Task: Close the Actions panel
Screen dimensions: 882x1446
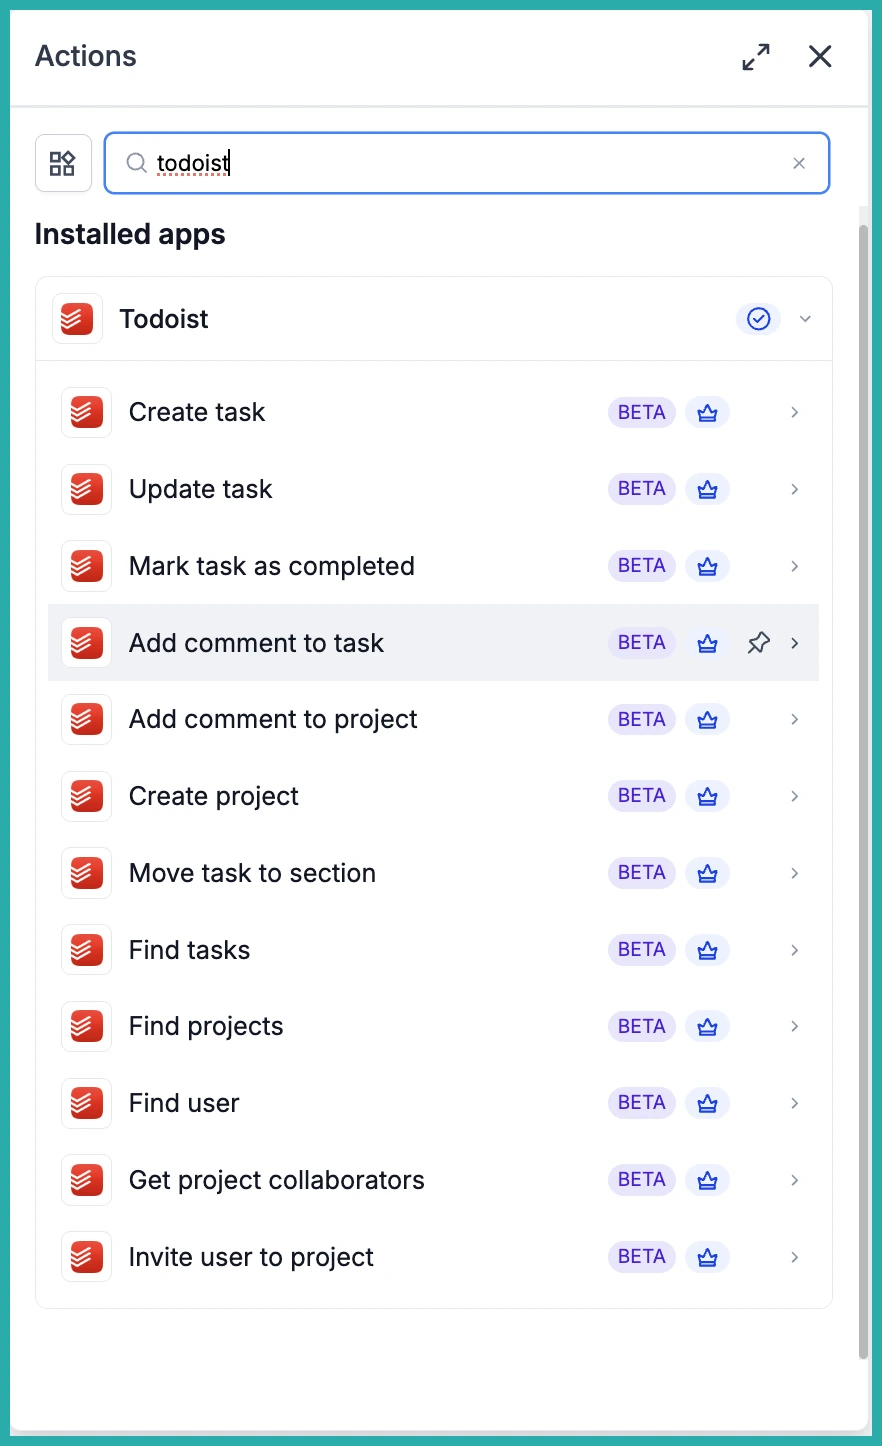Action: tap(820, 57)
